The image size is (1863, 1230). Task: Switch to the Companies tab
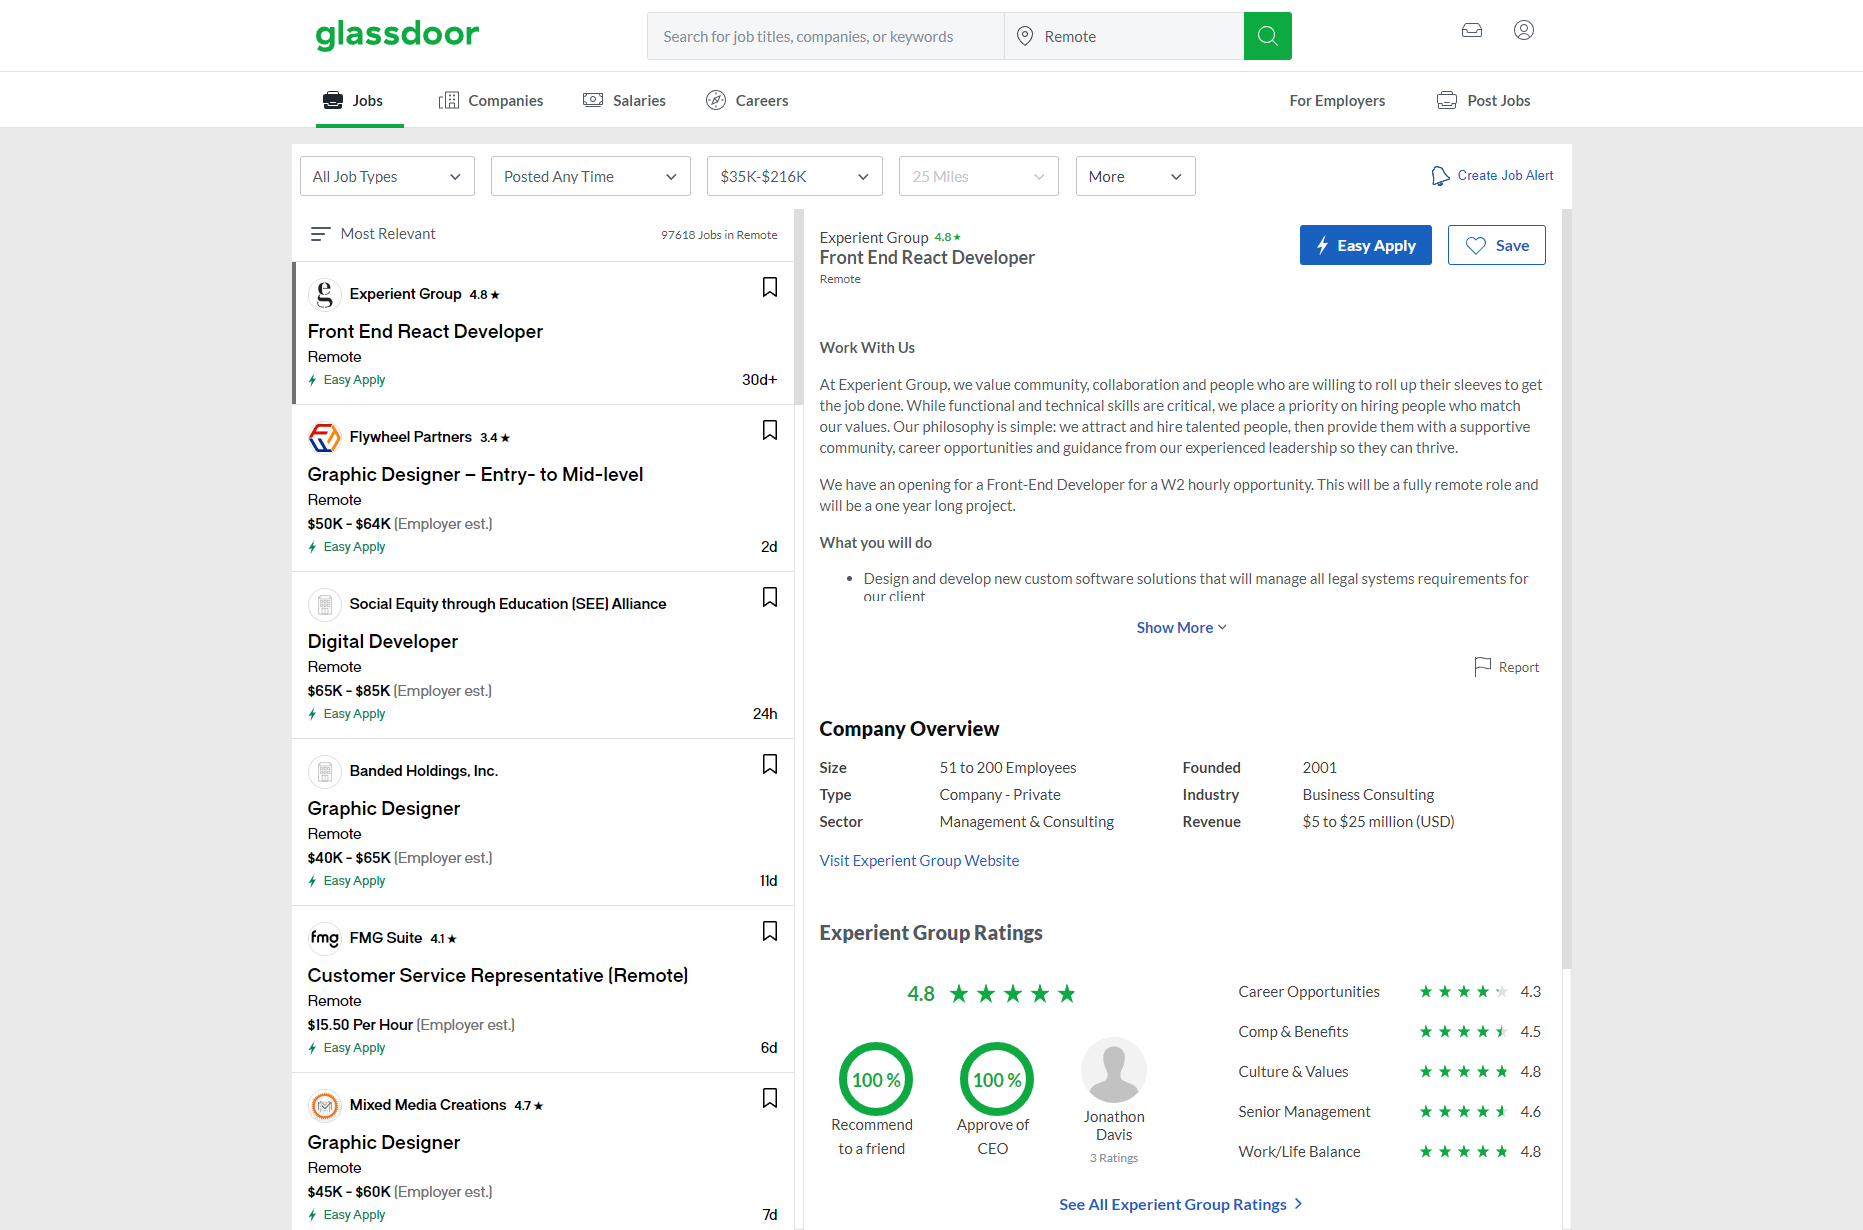tap(491, 100)
